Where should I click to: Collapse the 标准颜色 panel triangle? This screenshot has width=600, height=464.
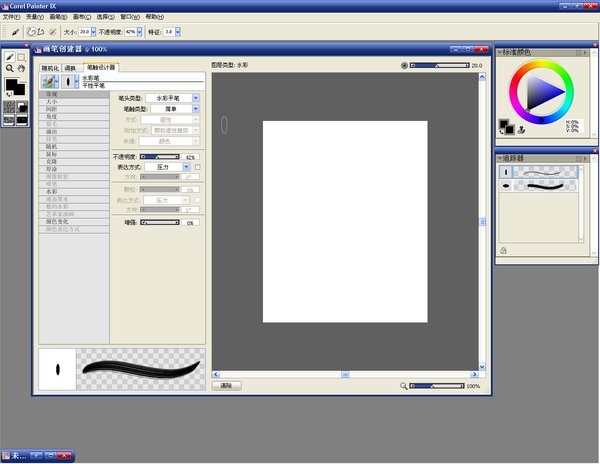[x=499, y=52]
